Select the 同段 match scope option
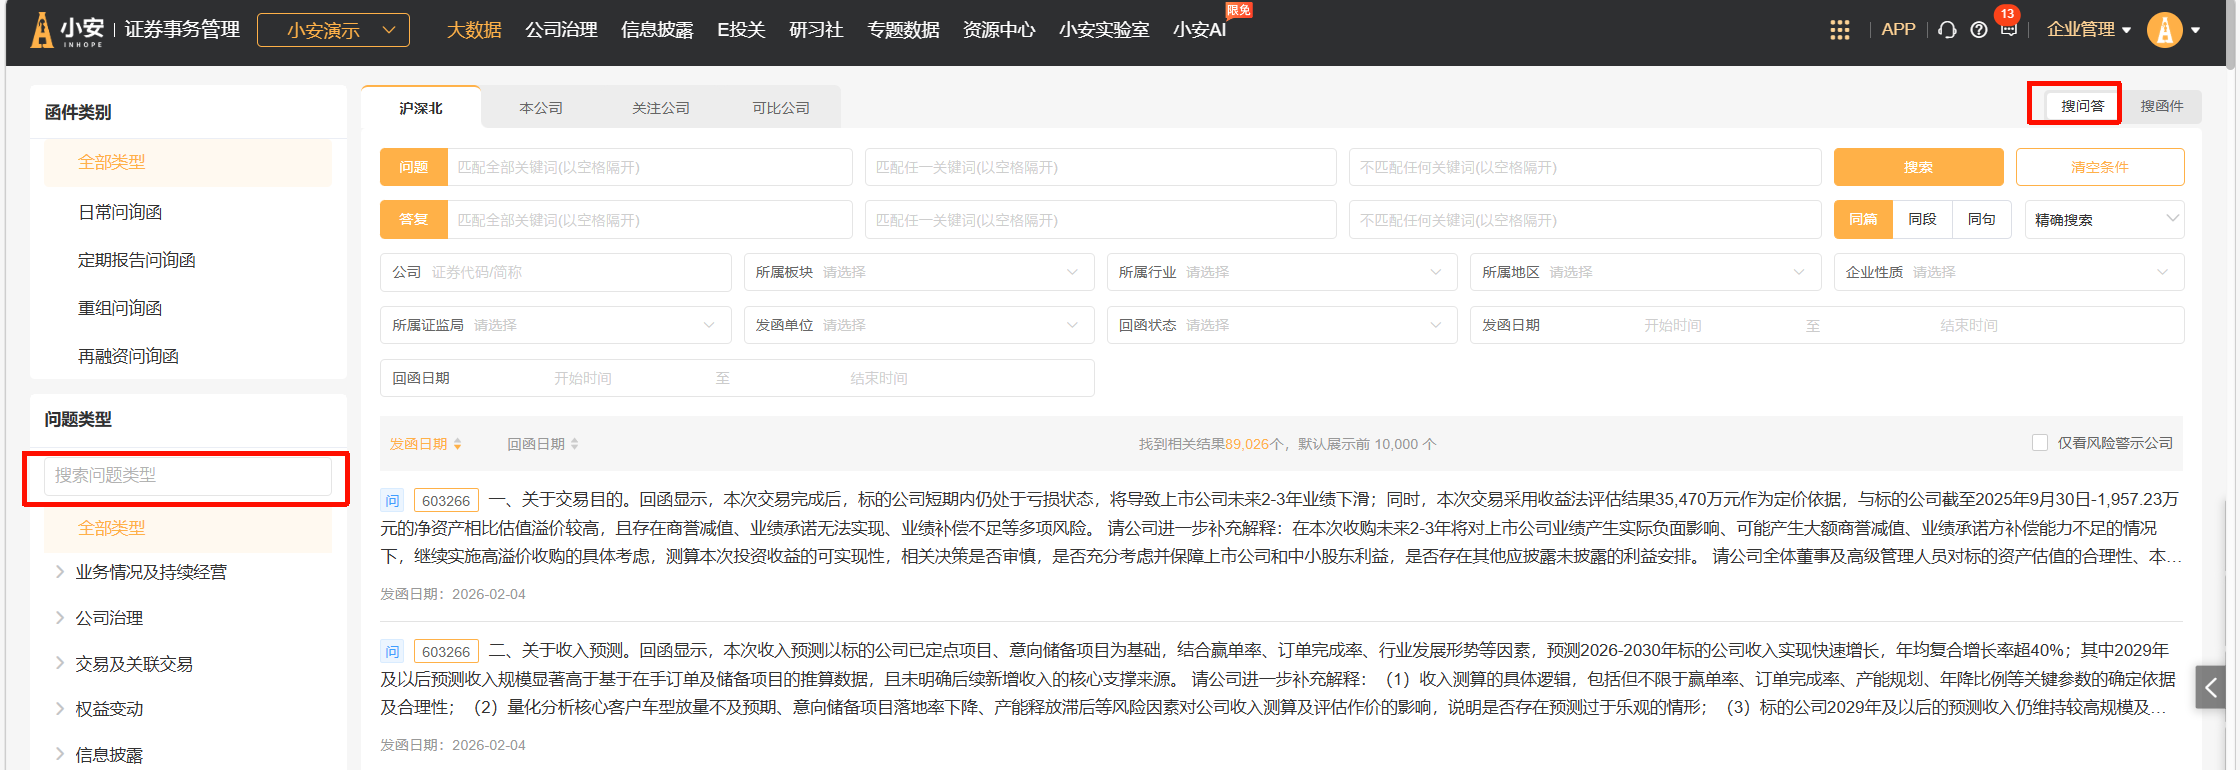The width and height of the screenshot is (2240, 770). point(1921,220)
